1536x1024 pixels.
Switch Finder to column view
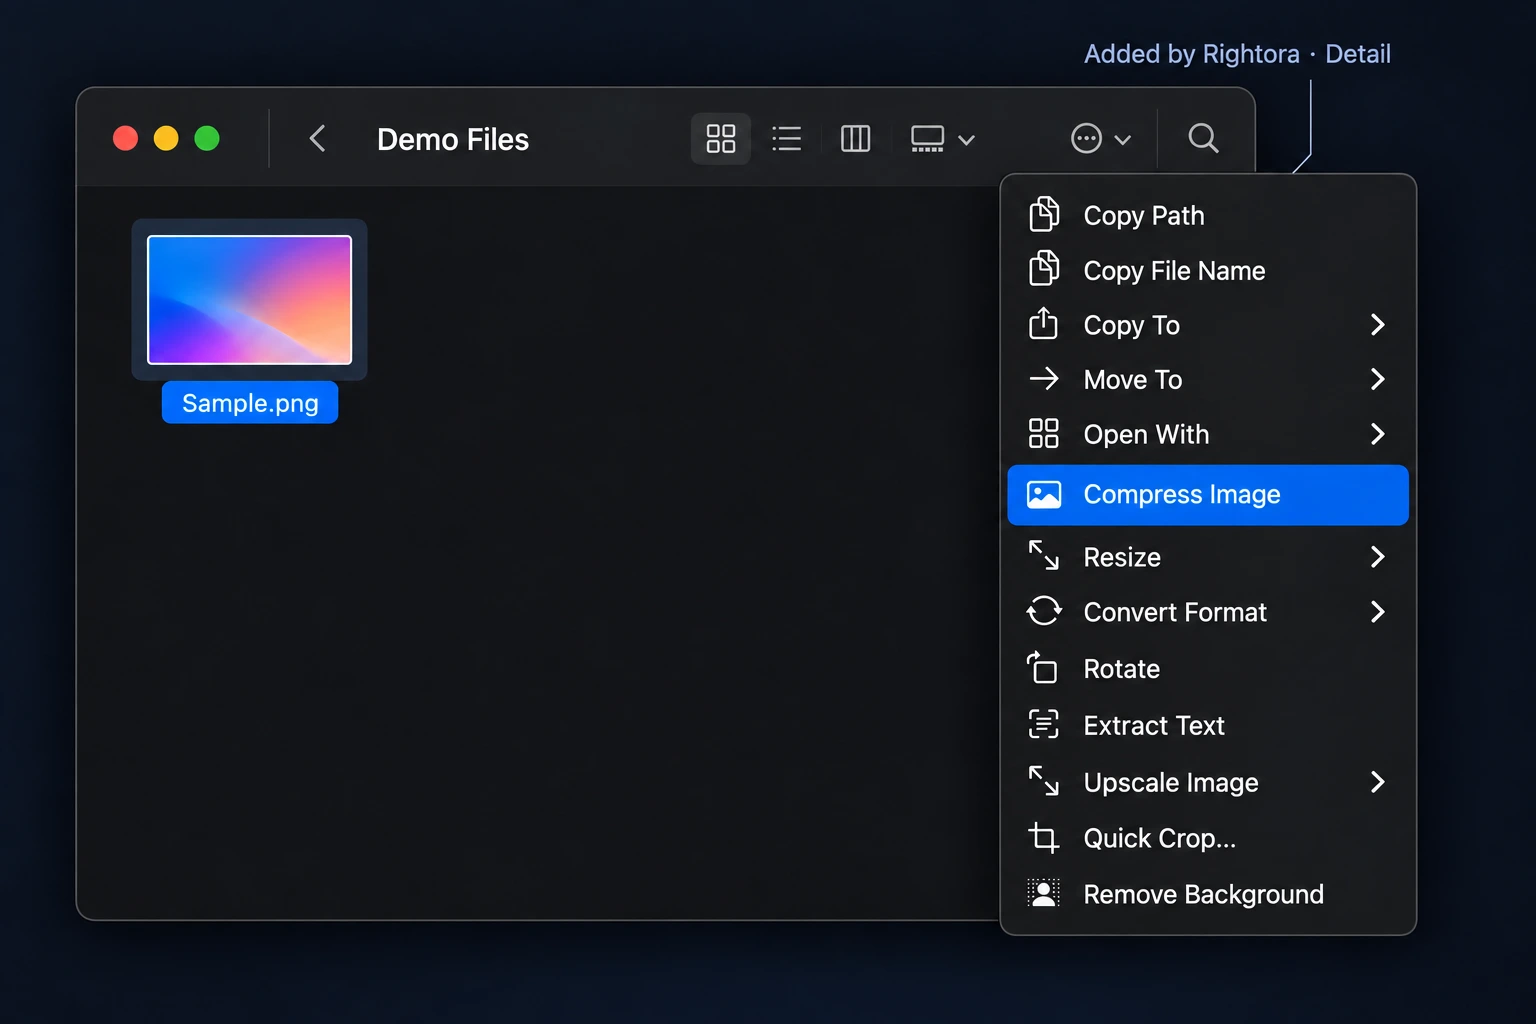click(x=855, y=138)
